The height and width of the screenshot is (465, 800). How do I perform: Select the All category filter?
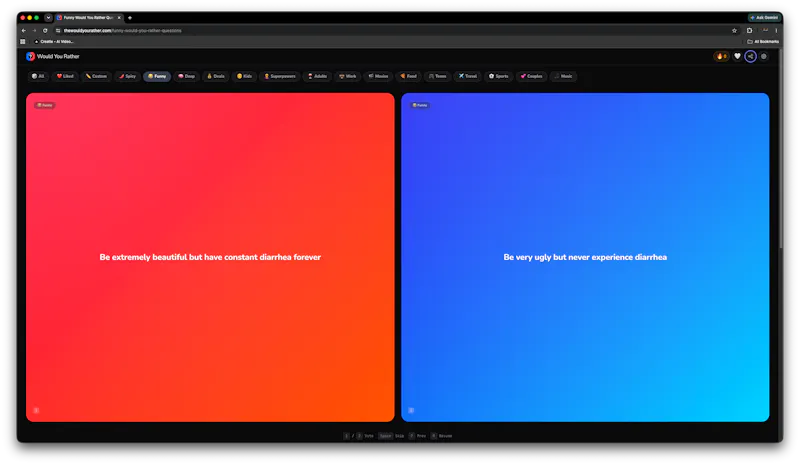(38, 76)
